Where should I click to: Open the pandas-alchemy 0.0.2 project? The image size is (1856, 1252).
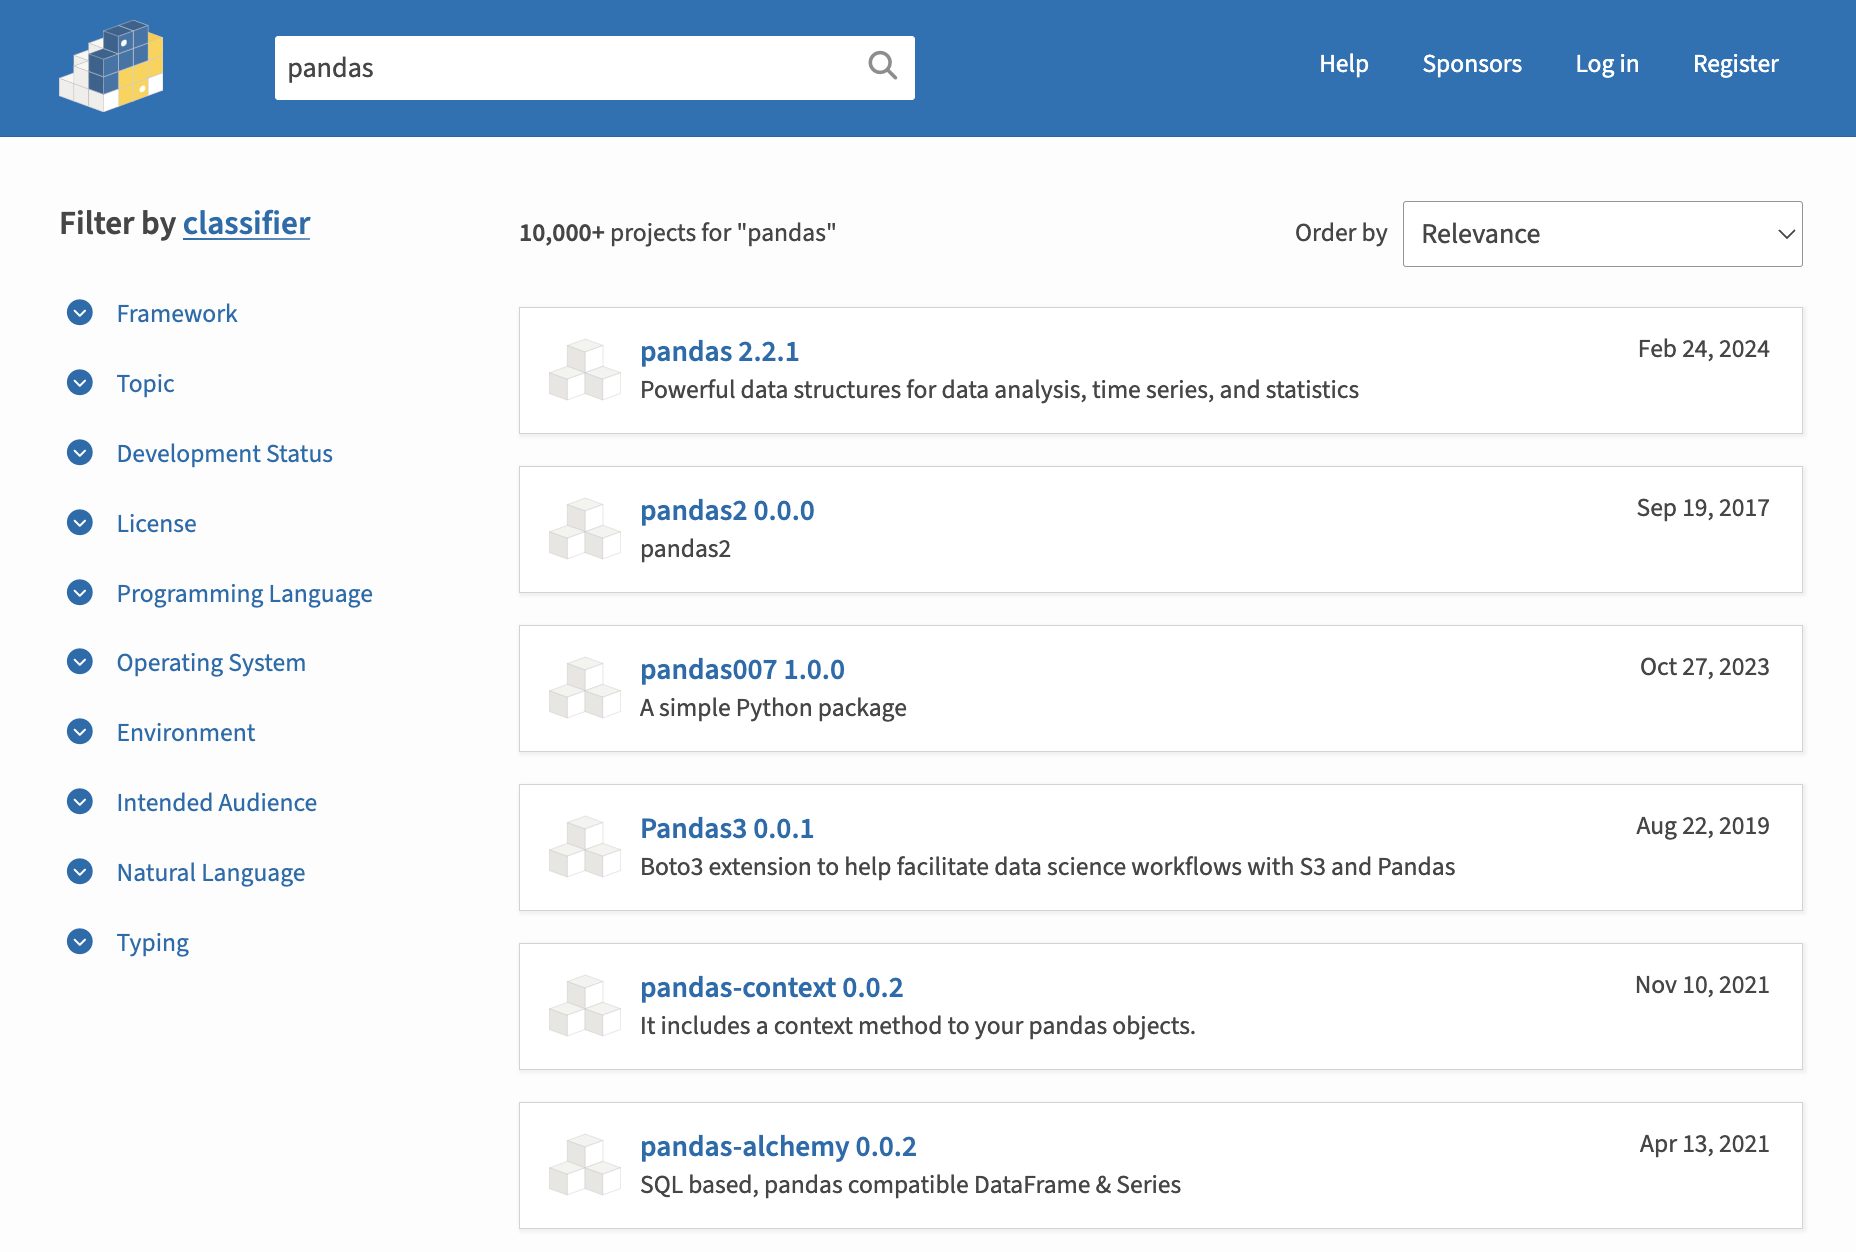778,1147
